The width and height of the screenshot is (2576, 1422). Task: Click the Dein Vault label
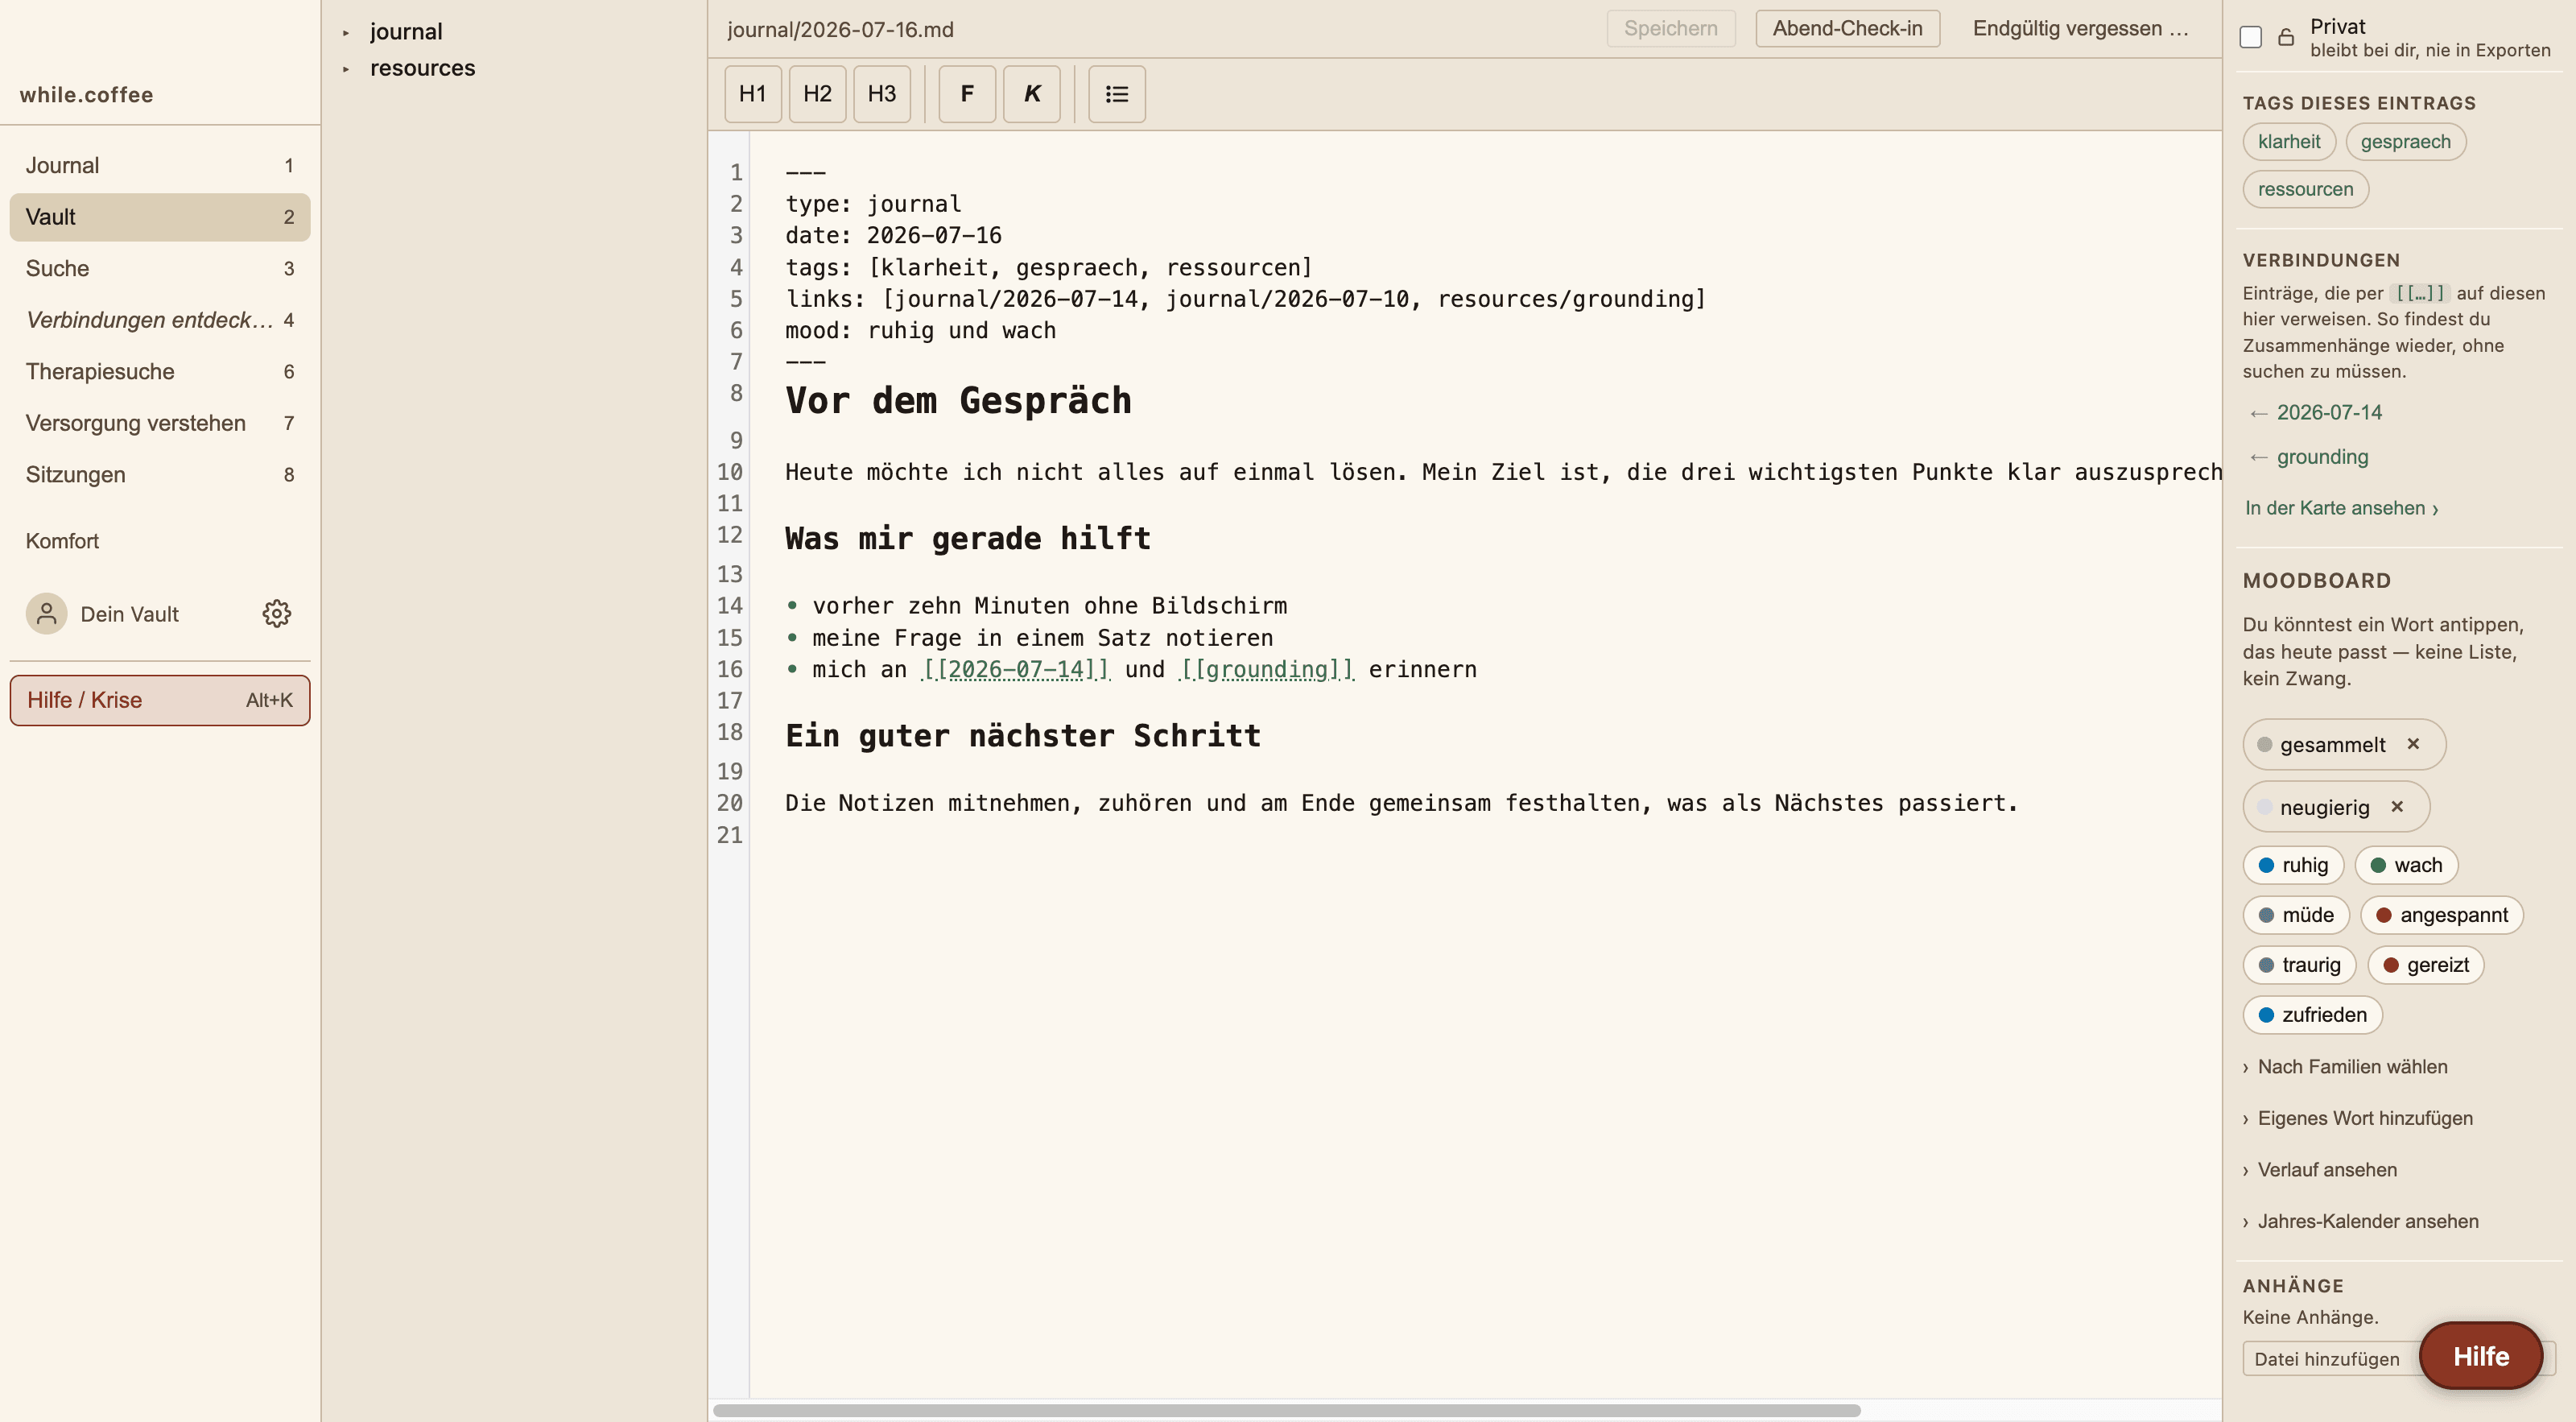pos(129,614)
